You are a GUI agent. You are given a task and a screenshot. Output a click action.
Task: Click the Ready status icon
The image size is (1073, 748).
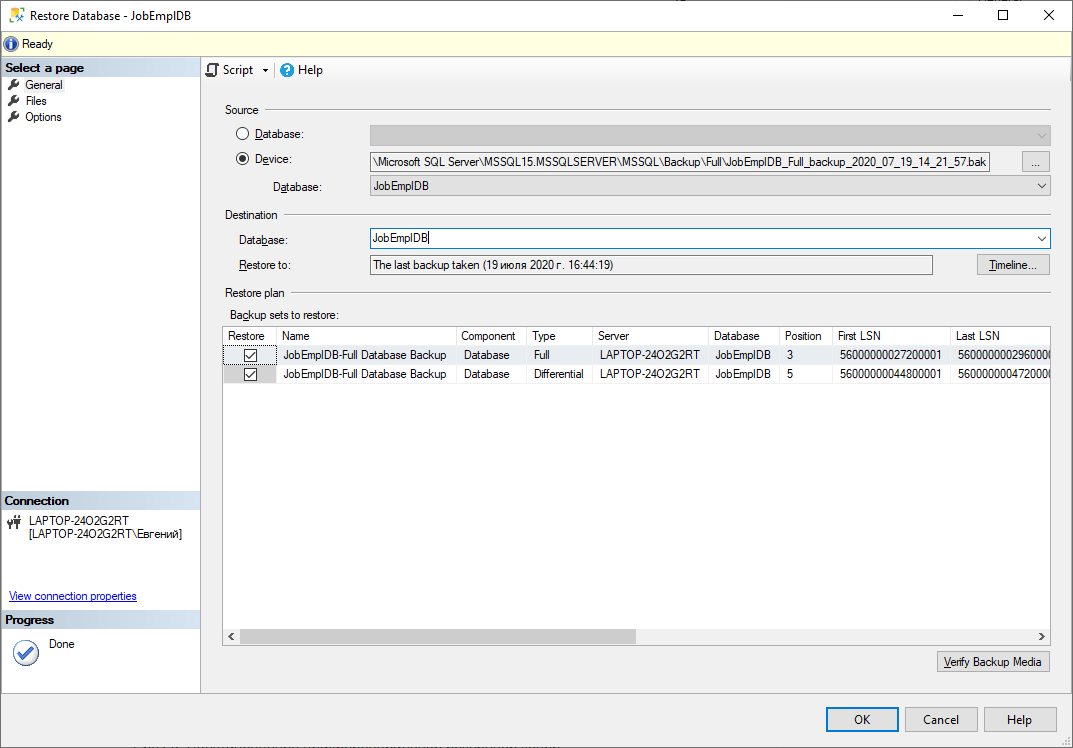[9, 43]
